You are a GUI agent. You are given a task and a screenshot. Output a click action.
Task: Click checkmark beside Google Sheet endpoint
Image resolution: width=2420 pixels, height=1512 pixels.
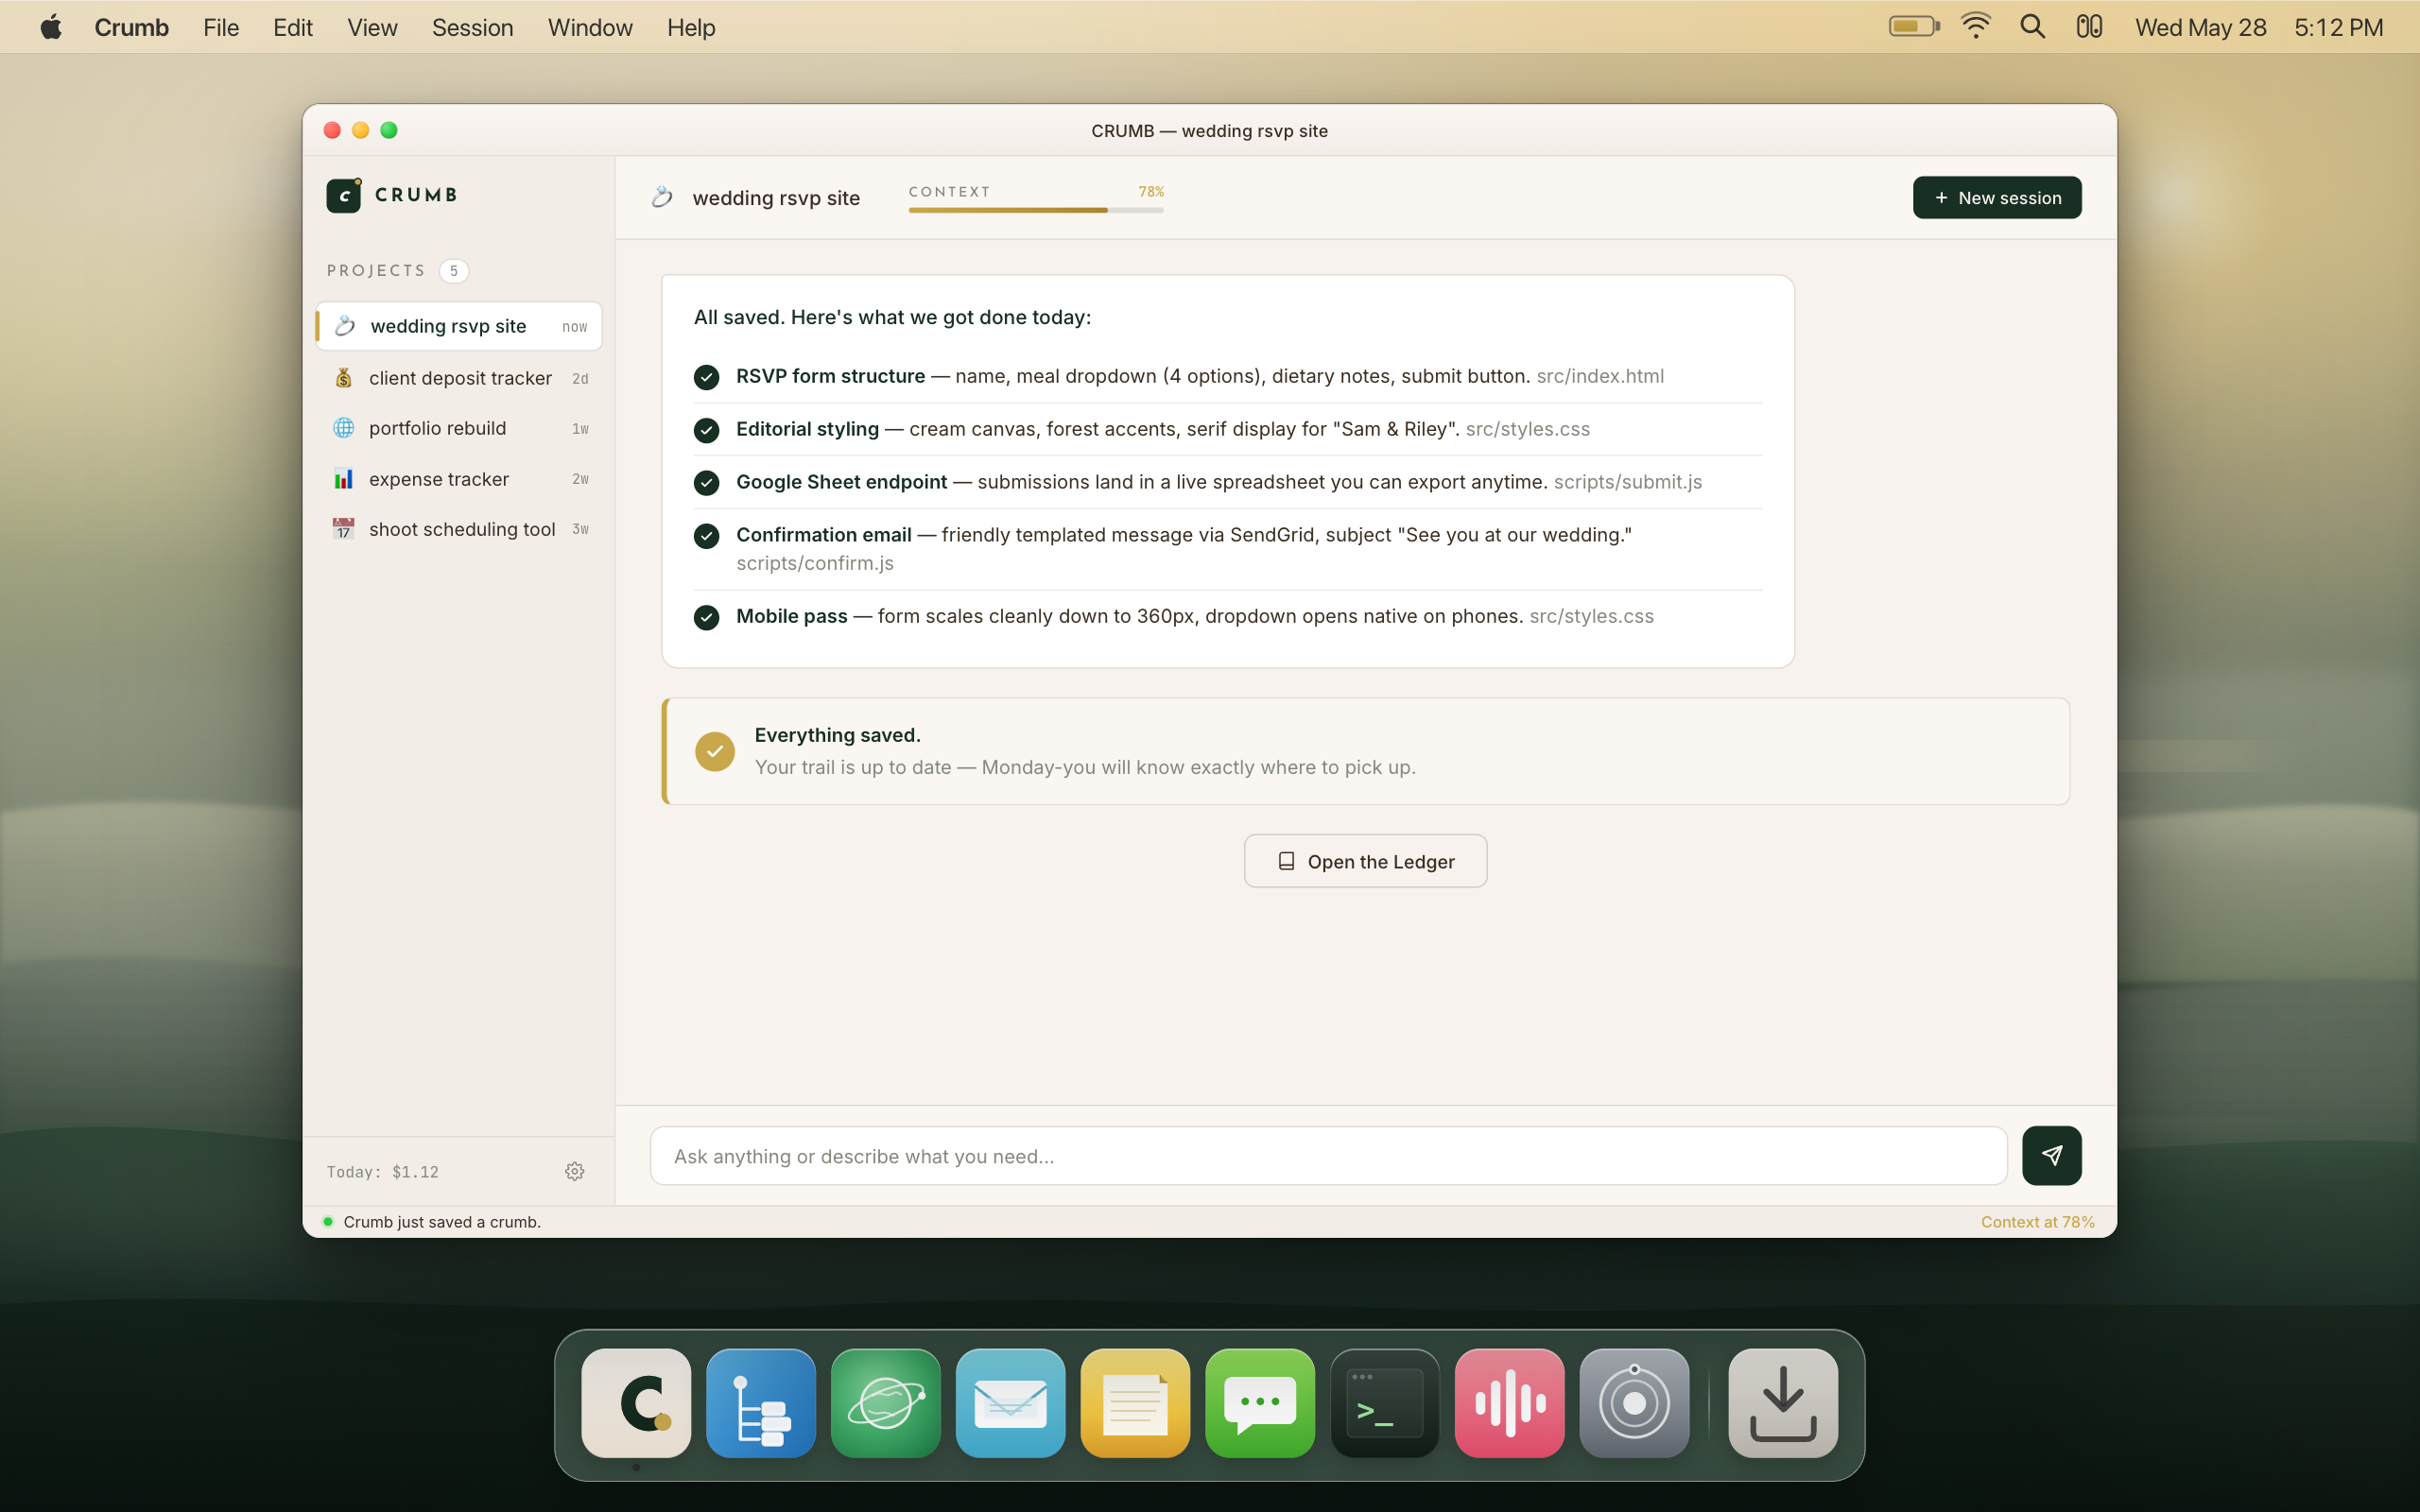(706, 483)
